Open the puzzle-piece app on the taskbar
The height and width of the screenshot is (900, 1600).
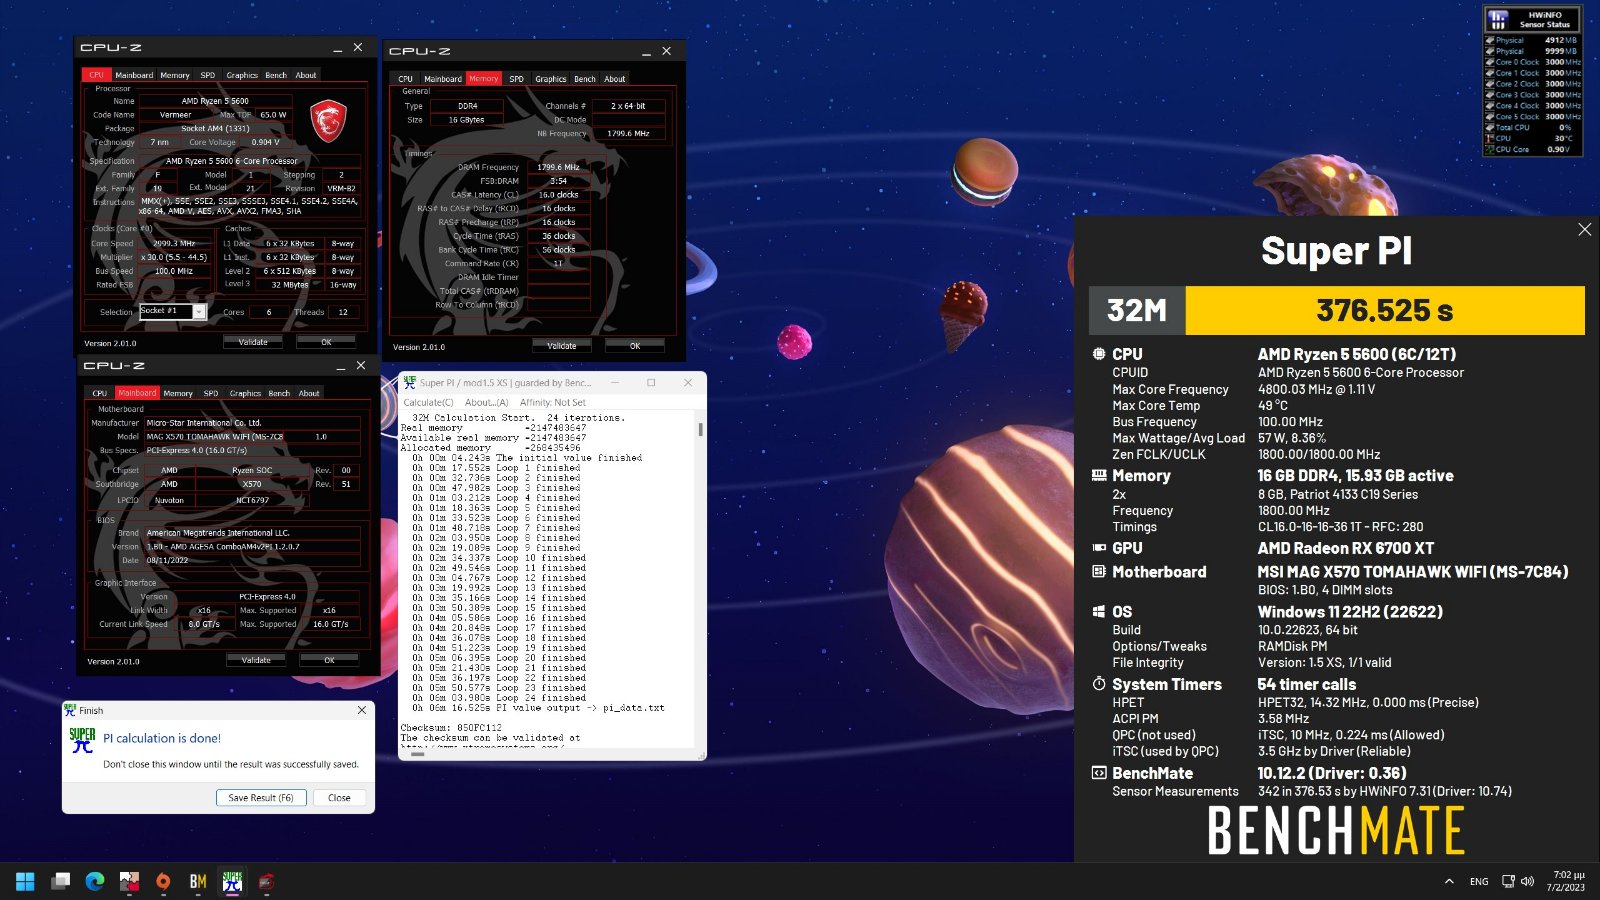(x=129, y=881)
